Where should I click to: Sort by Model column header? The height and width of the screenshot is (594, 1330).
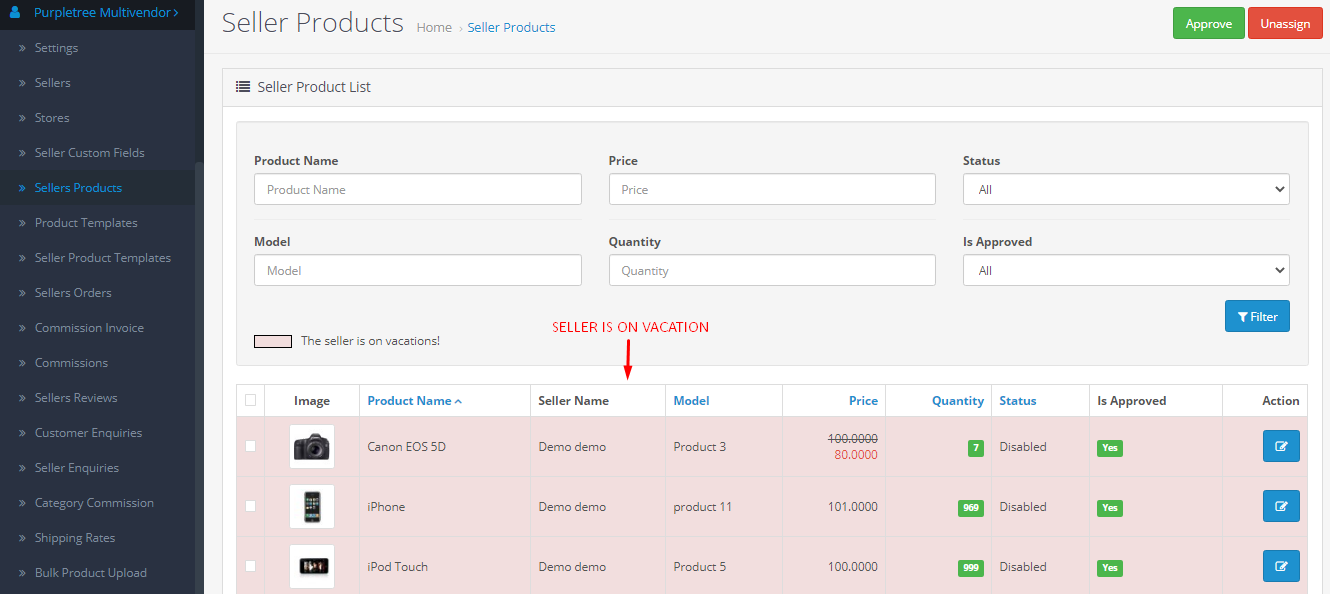pyautogui.click(x=691, y=401)
